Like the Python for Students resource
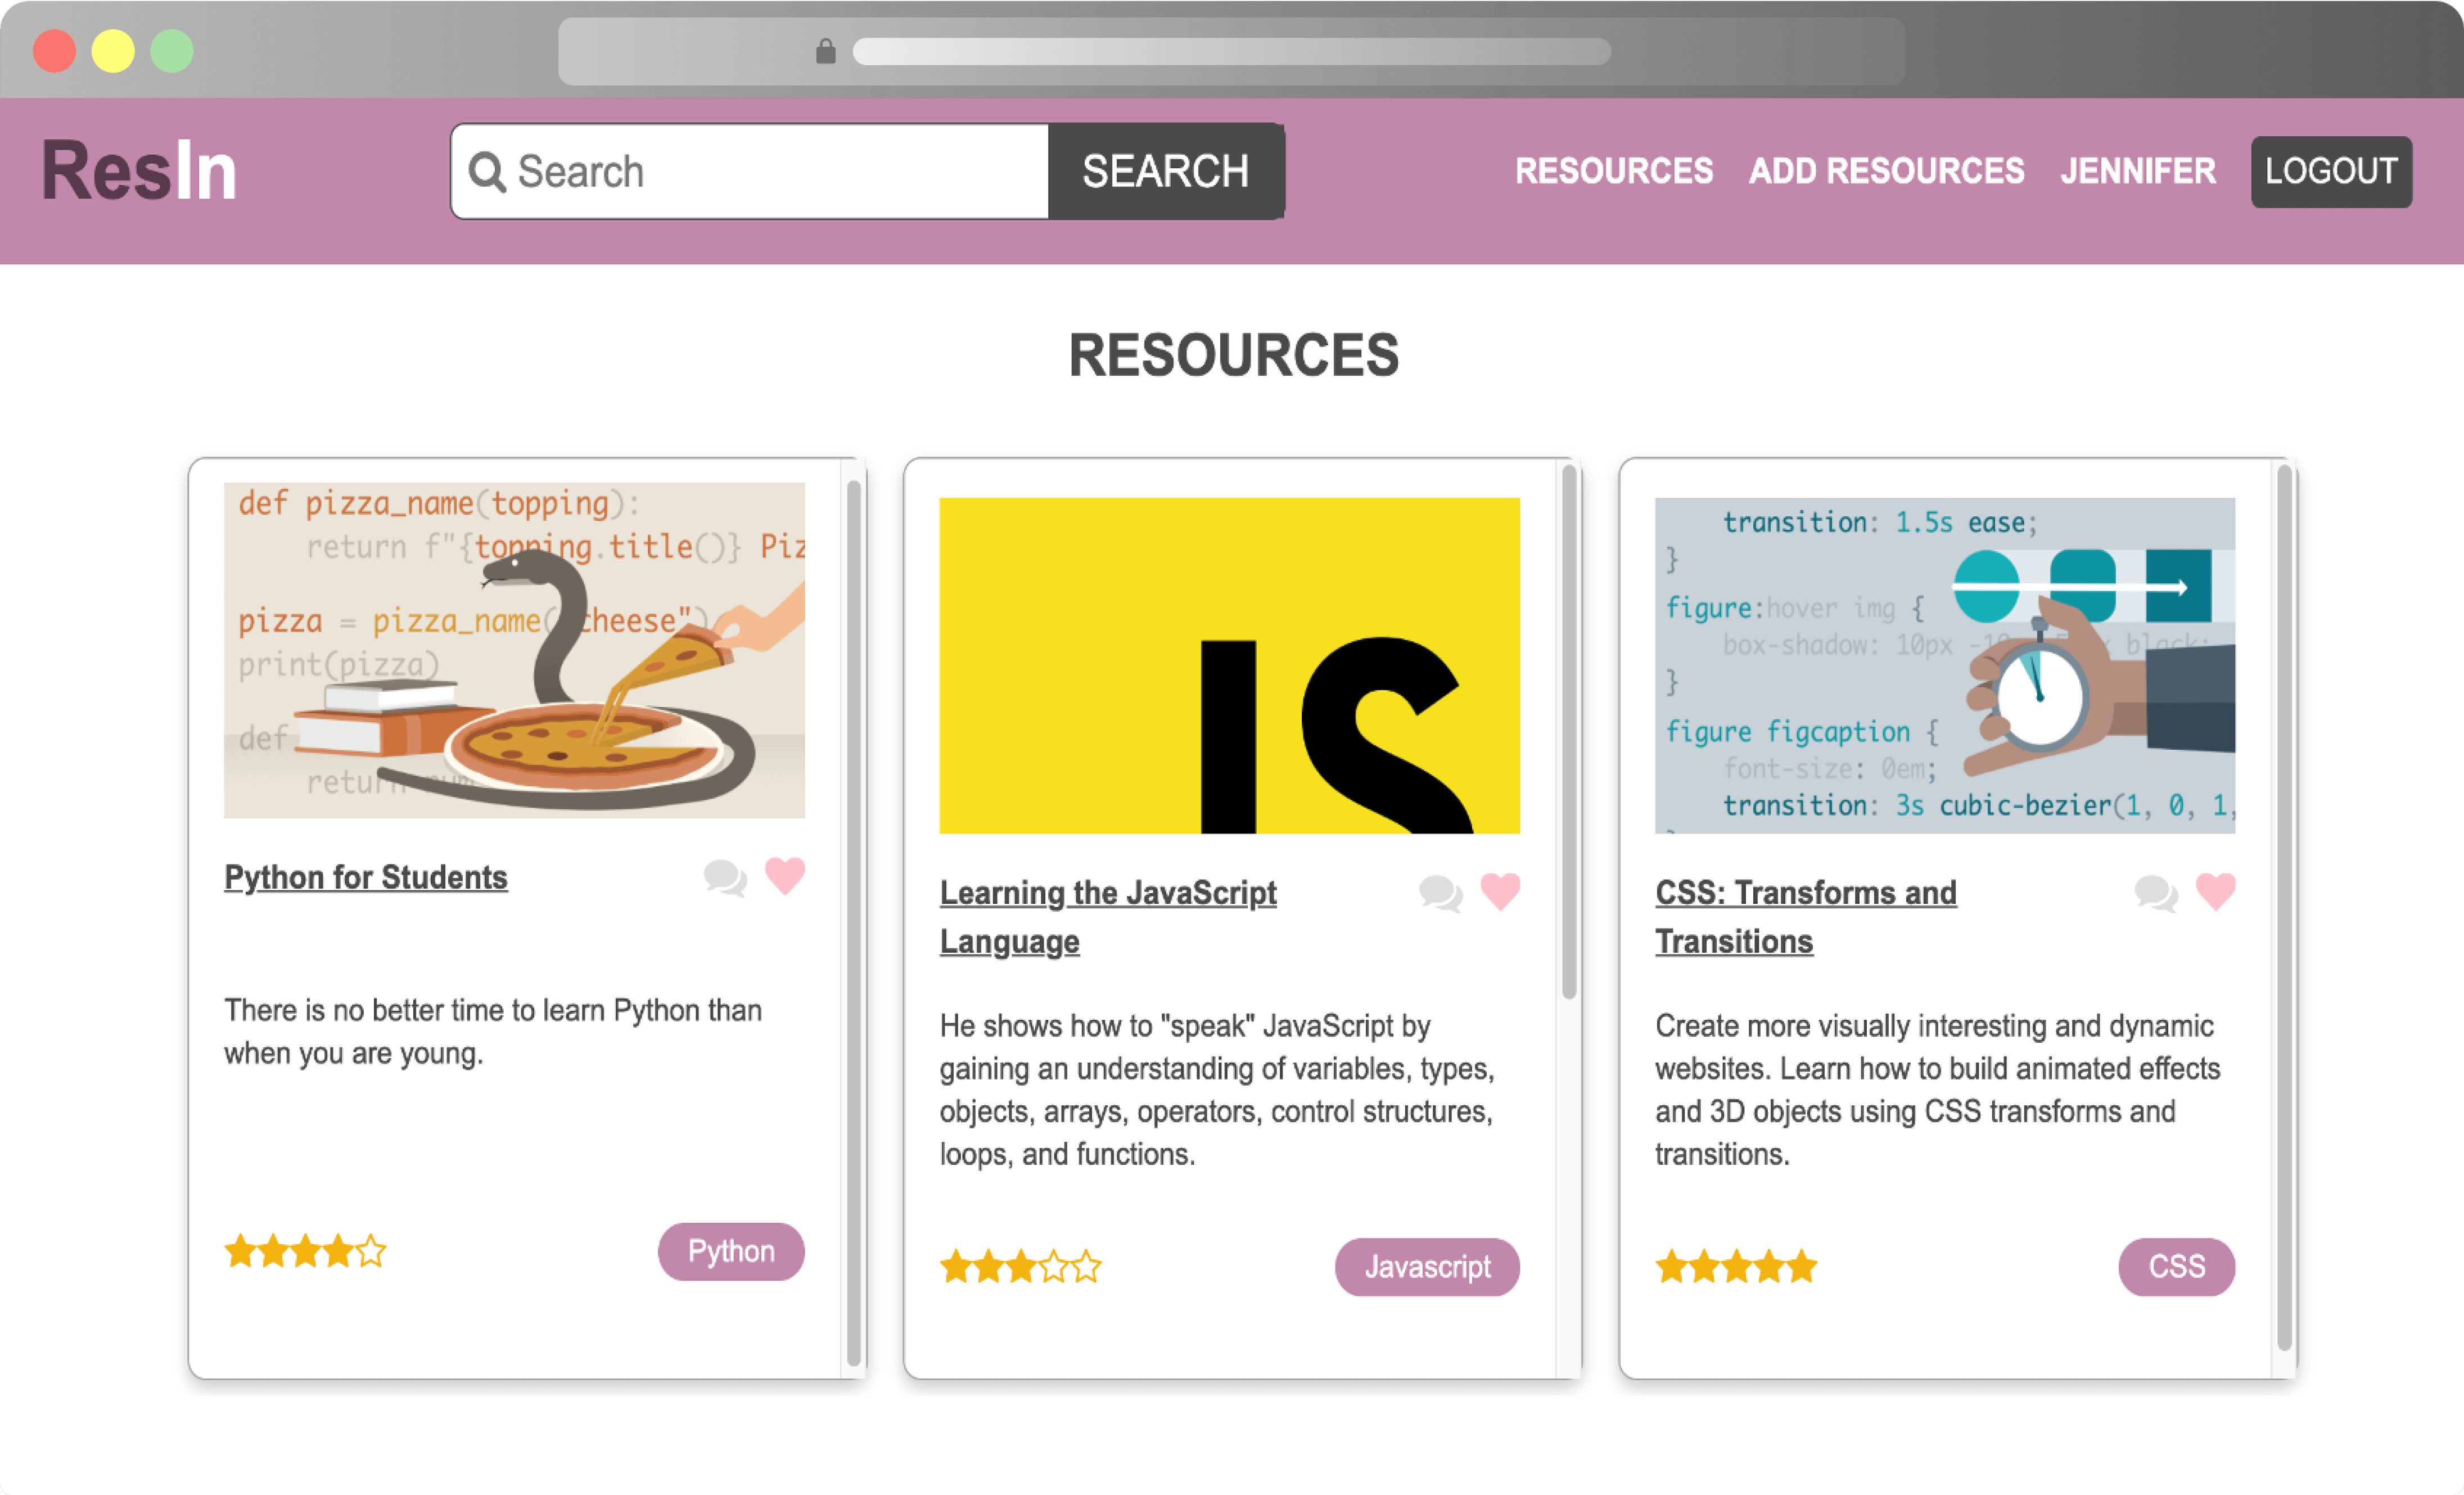 tap(785, 876)
